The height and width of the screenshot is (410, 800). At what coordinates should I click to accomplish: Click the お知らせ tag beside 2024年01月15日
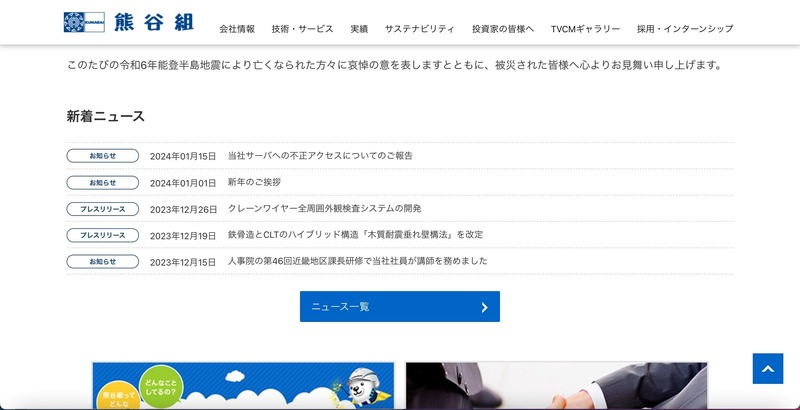point(102,156)
